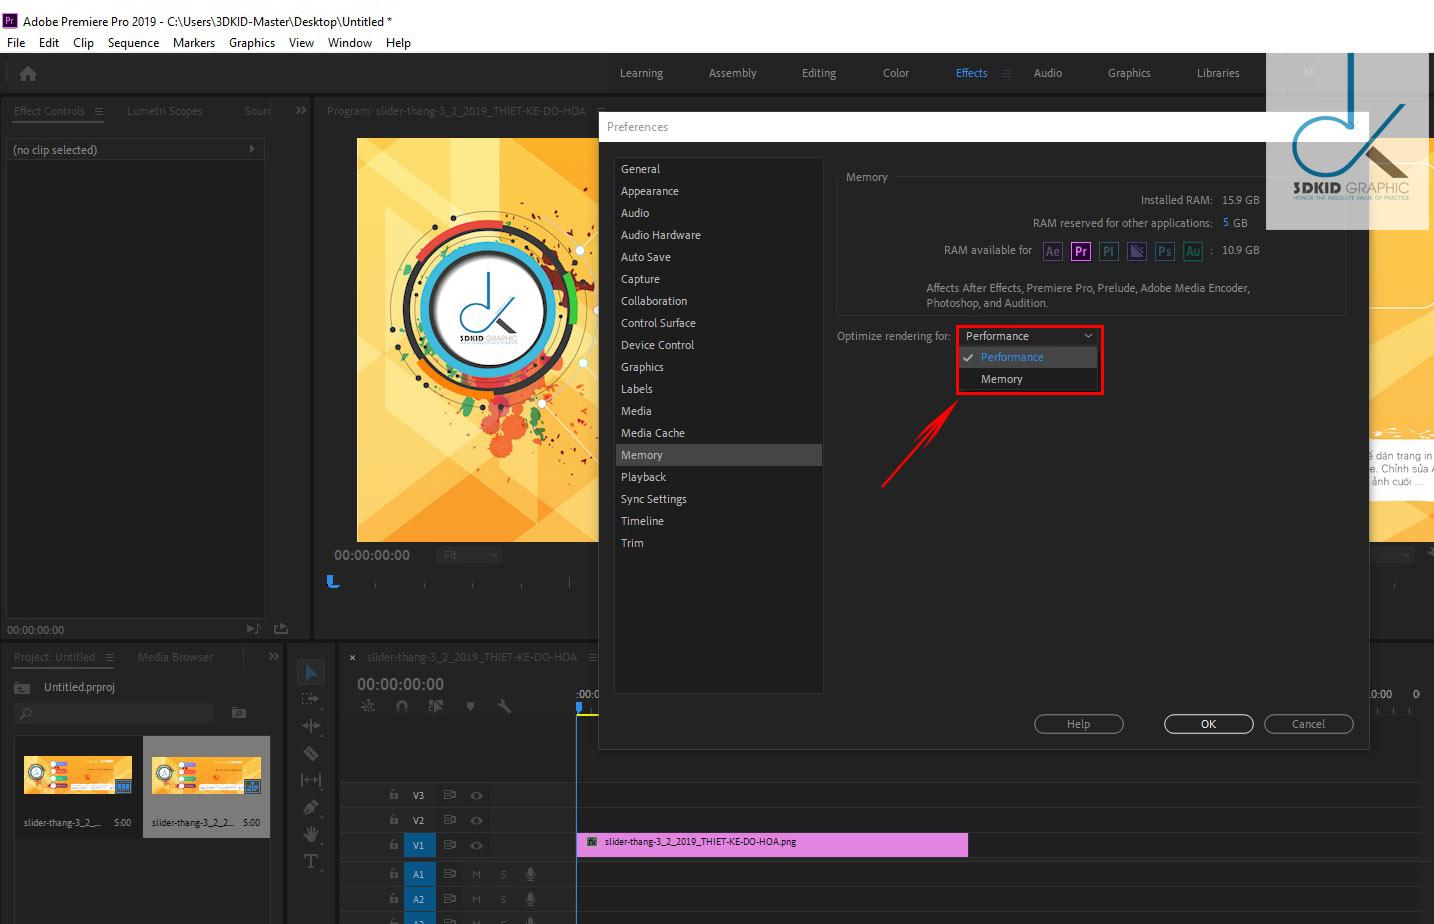1434x924 pixels.
Task: Open Optimize rendering for dropdown
Action: [x=1029, y=336]
